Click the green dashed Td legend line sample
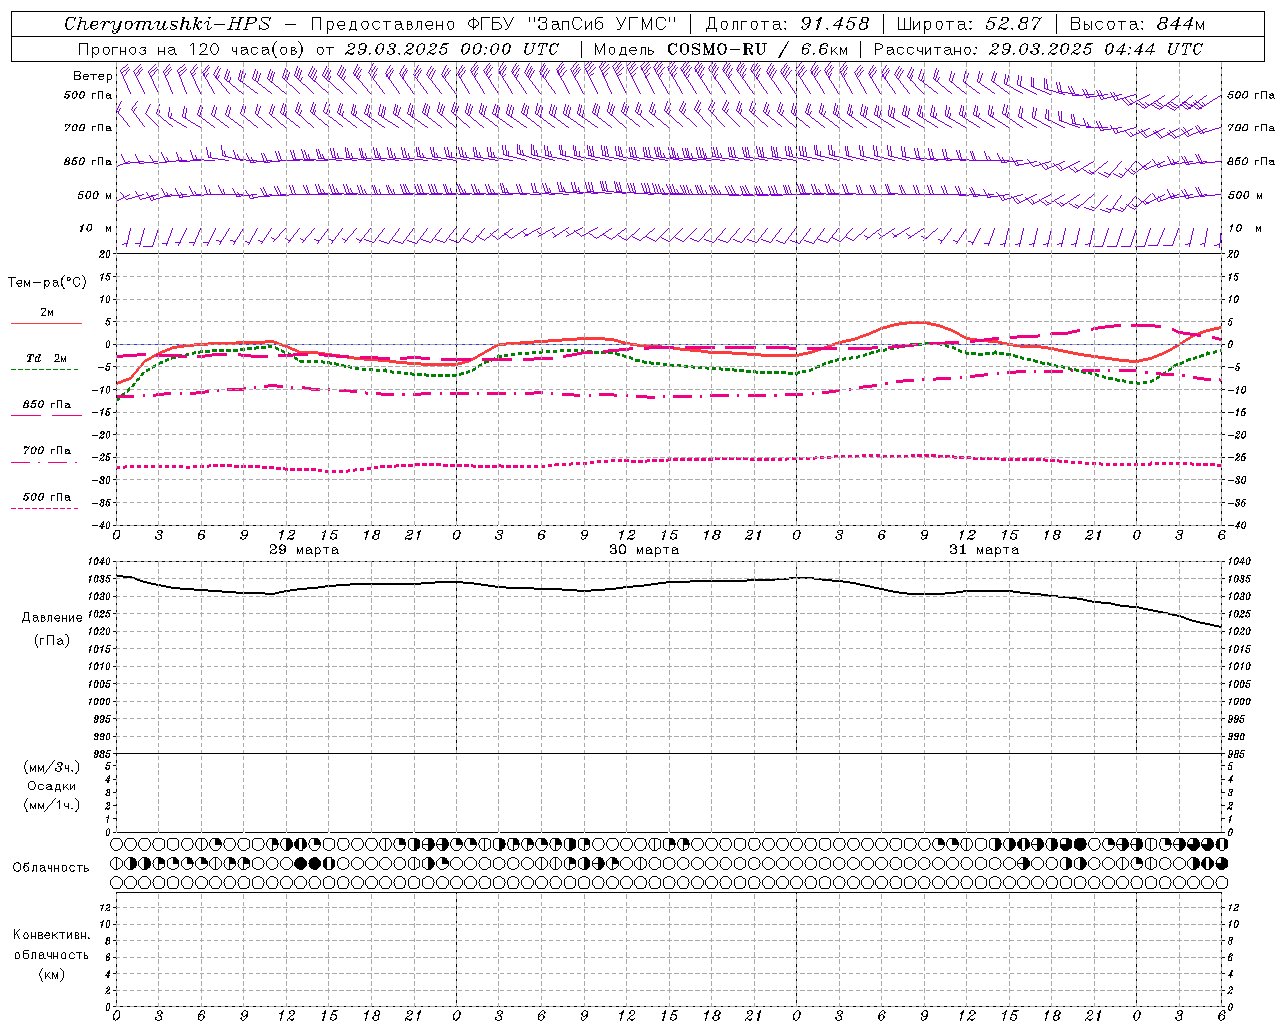 click(x=44, y=369)
